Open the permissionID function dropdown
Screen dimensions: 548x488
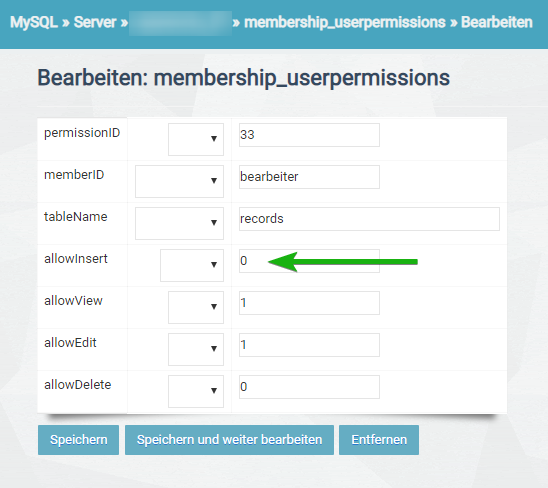tap(196, 139)
